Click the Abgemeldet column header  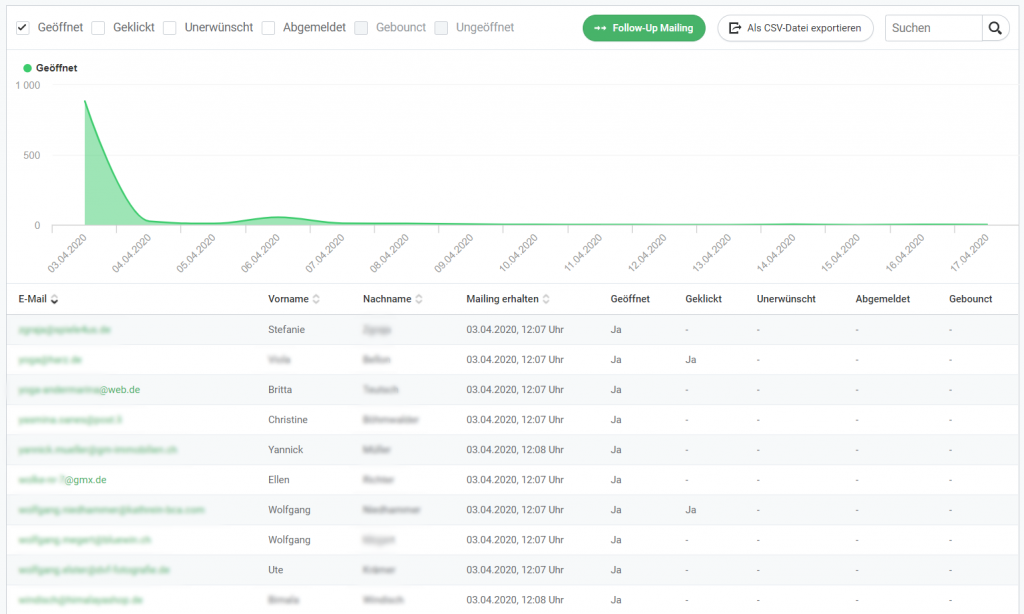pos(882,299)
